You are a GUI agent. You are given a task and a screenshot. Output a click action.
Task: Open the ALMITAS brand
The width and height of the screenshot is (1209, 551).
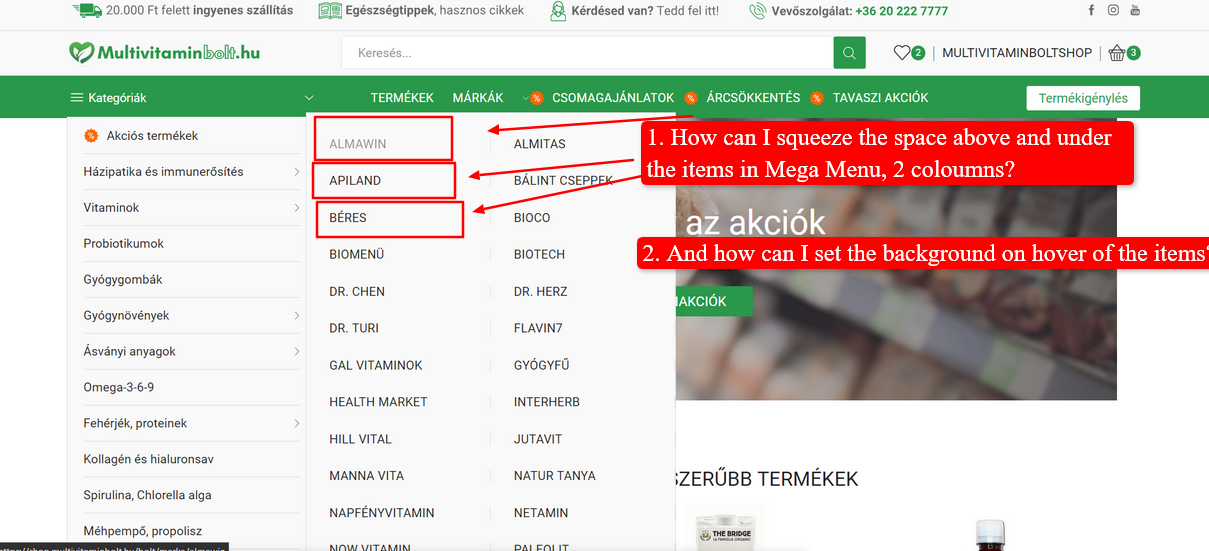540,144
